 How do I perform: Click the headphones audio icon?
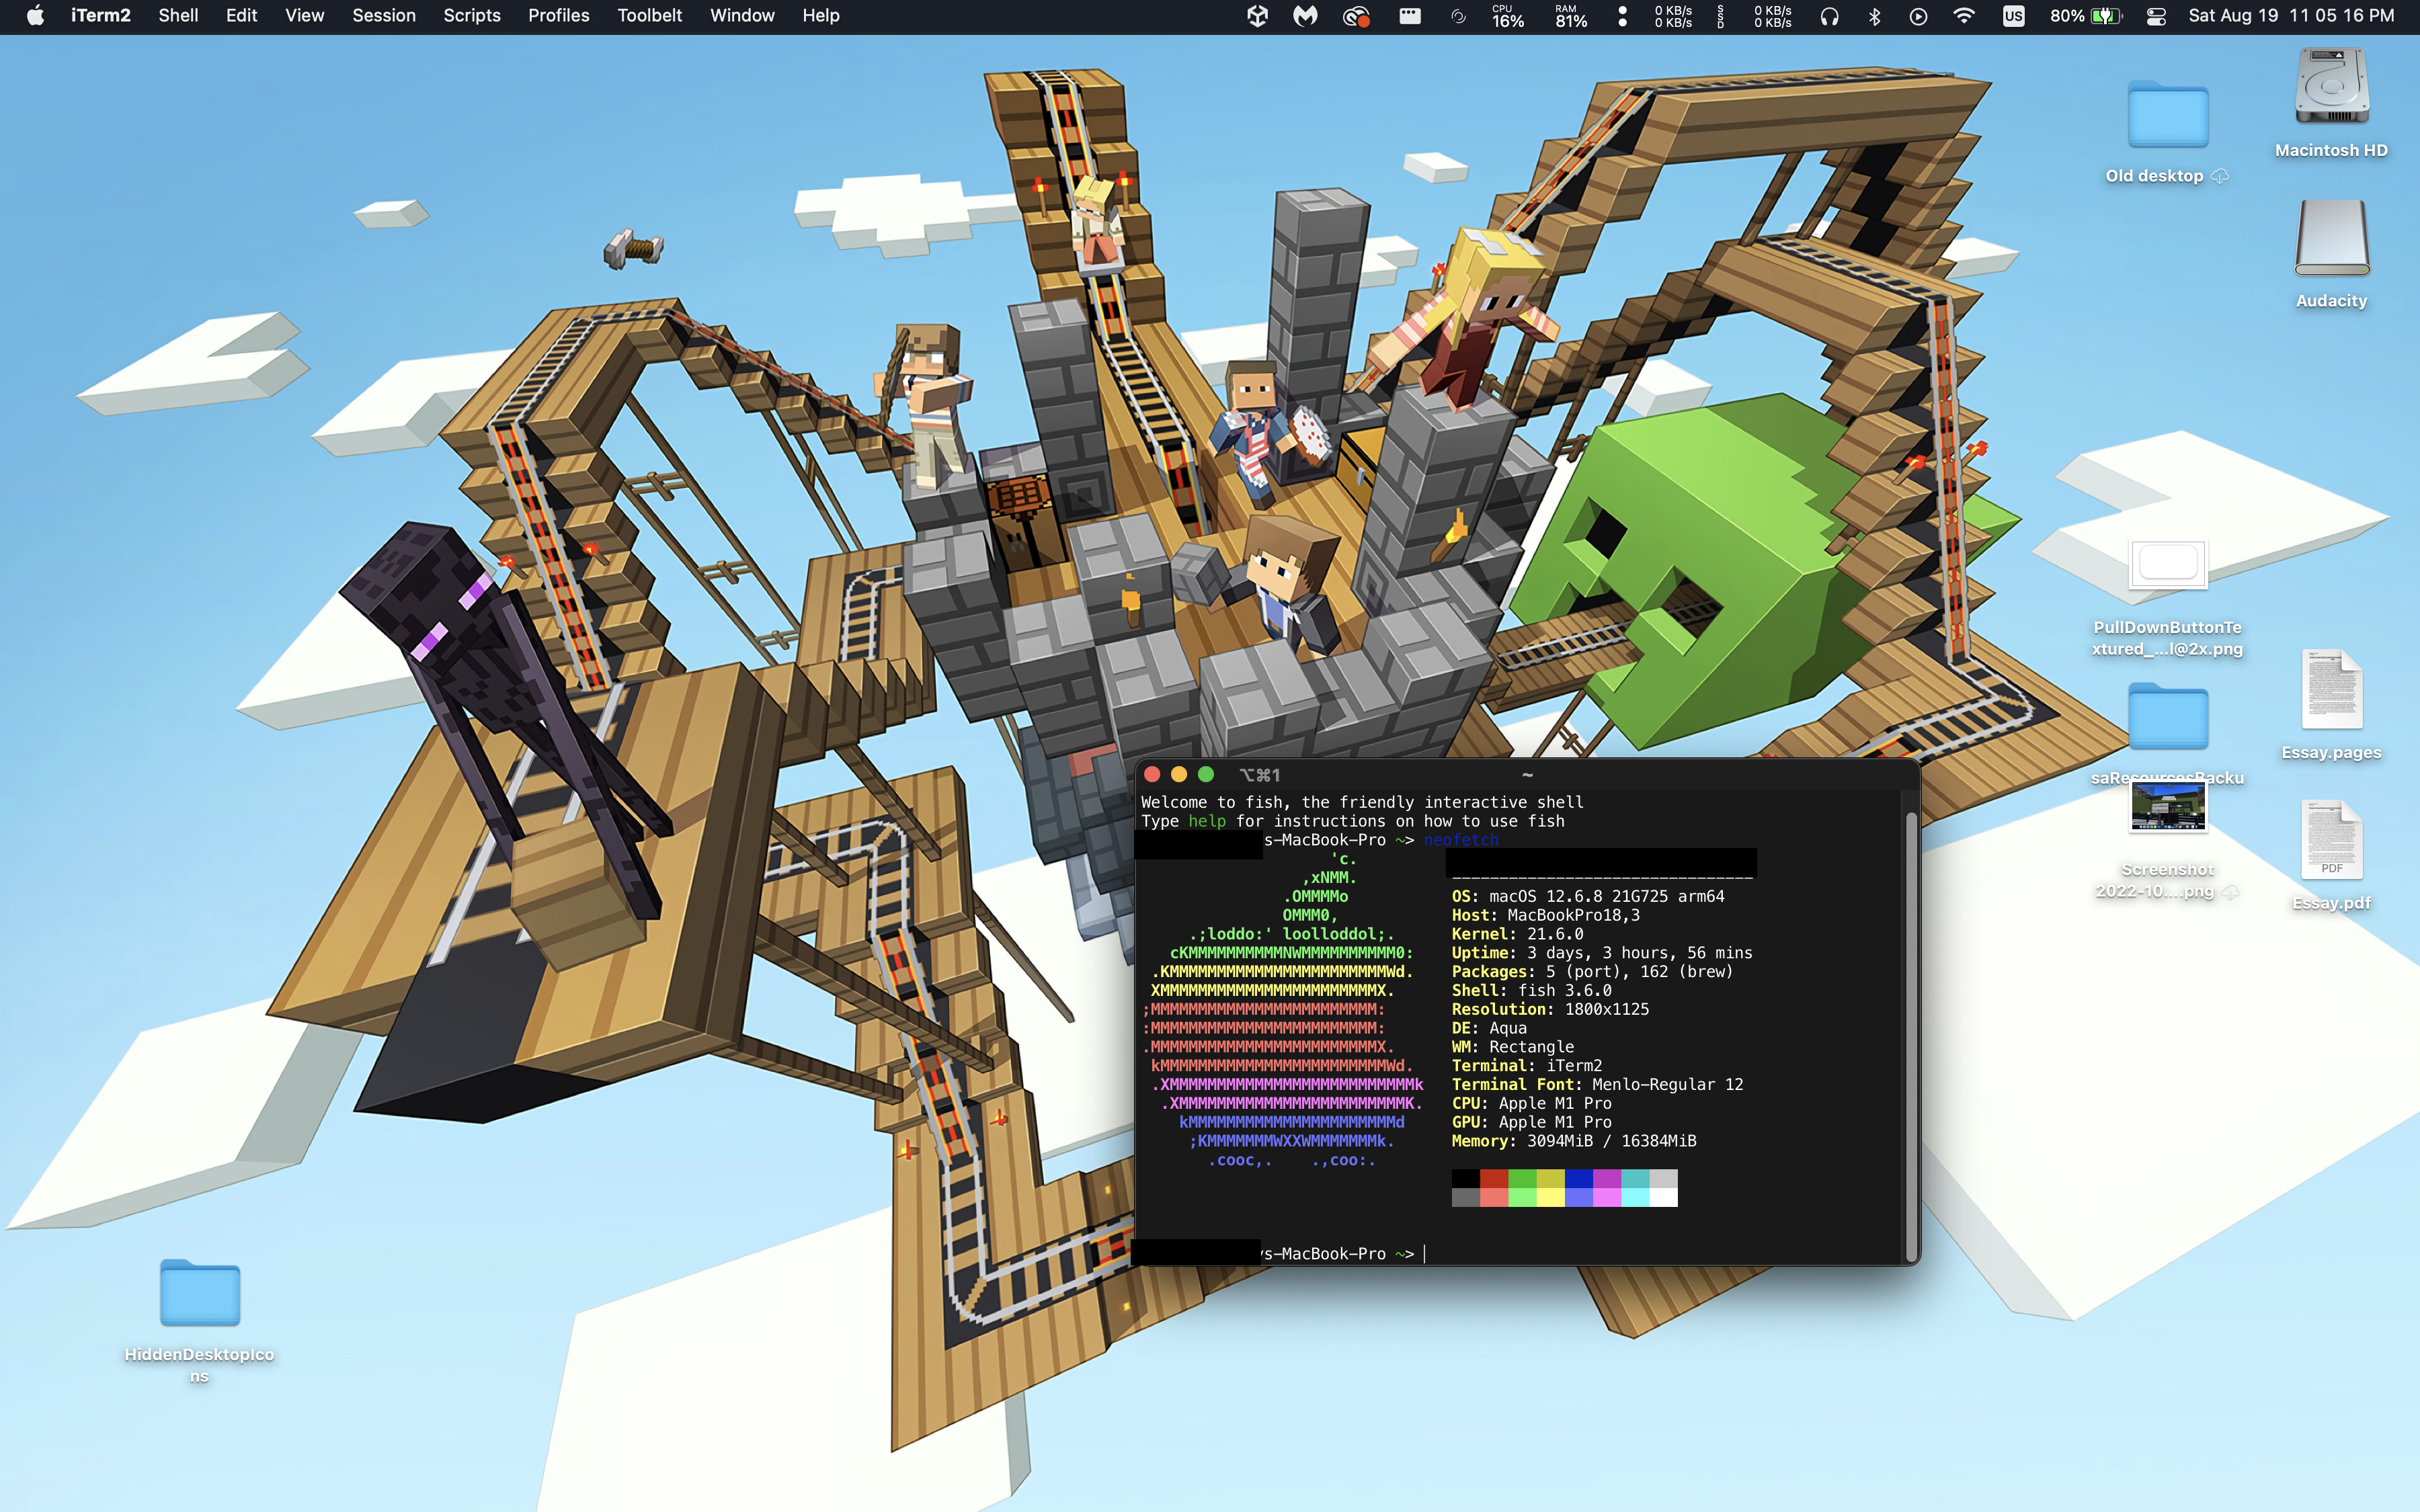pos(1829,16)
